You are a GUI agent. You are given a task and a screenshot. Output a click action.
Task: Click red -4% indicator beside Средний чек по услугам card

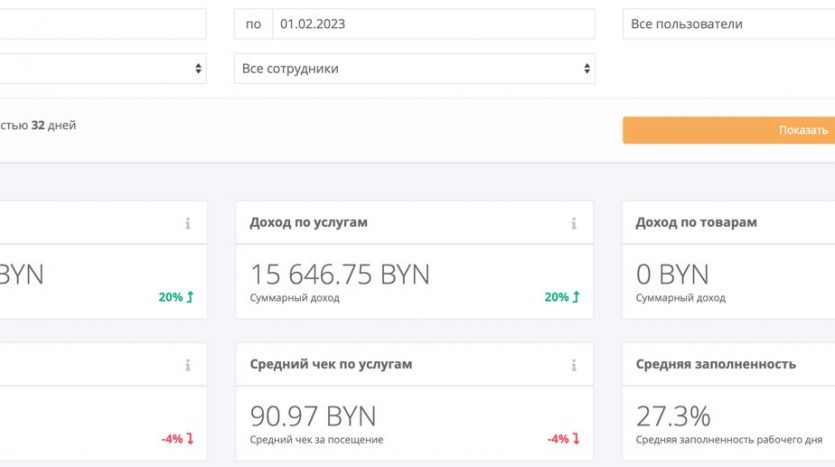click(x=178, y=439)
